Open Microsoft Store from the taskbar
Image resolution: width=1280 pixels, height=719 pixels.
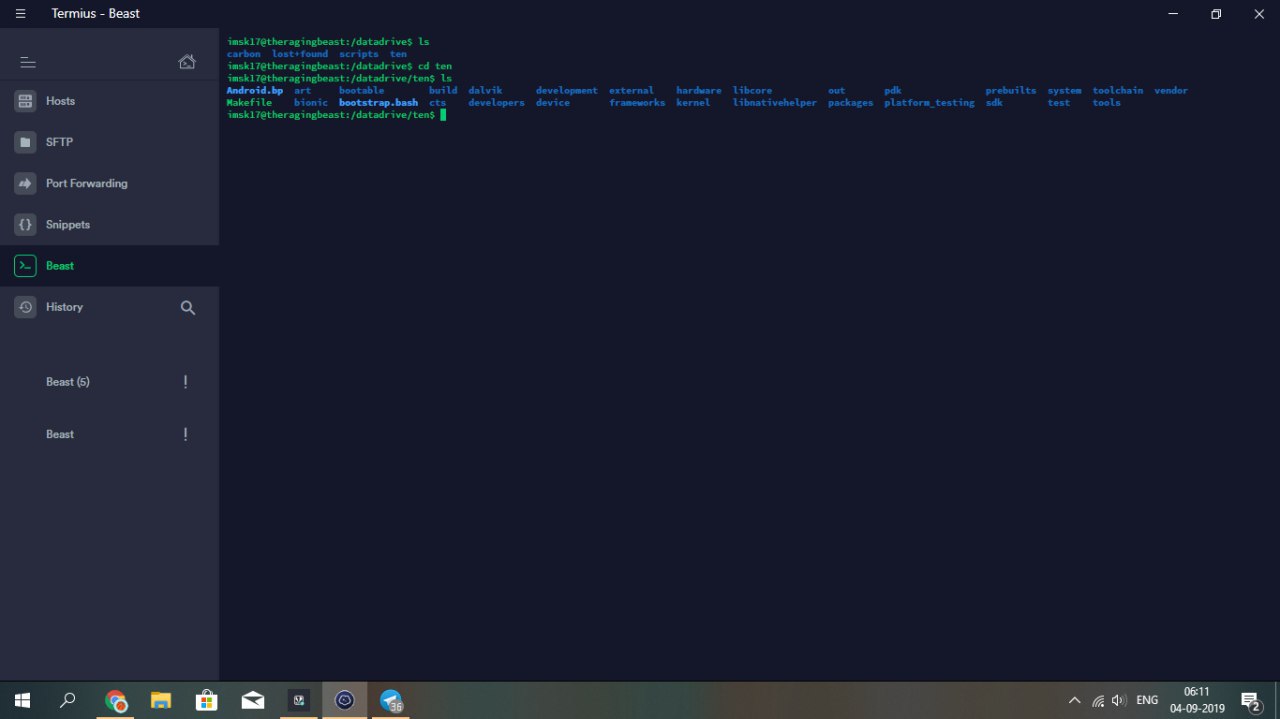[x=206, y=700]
